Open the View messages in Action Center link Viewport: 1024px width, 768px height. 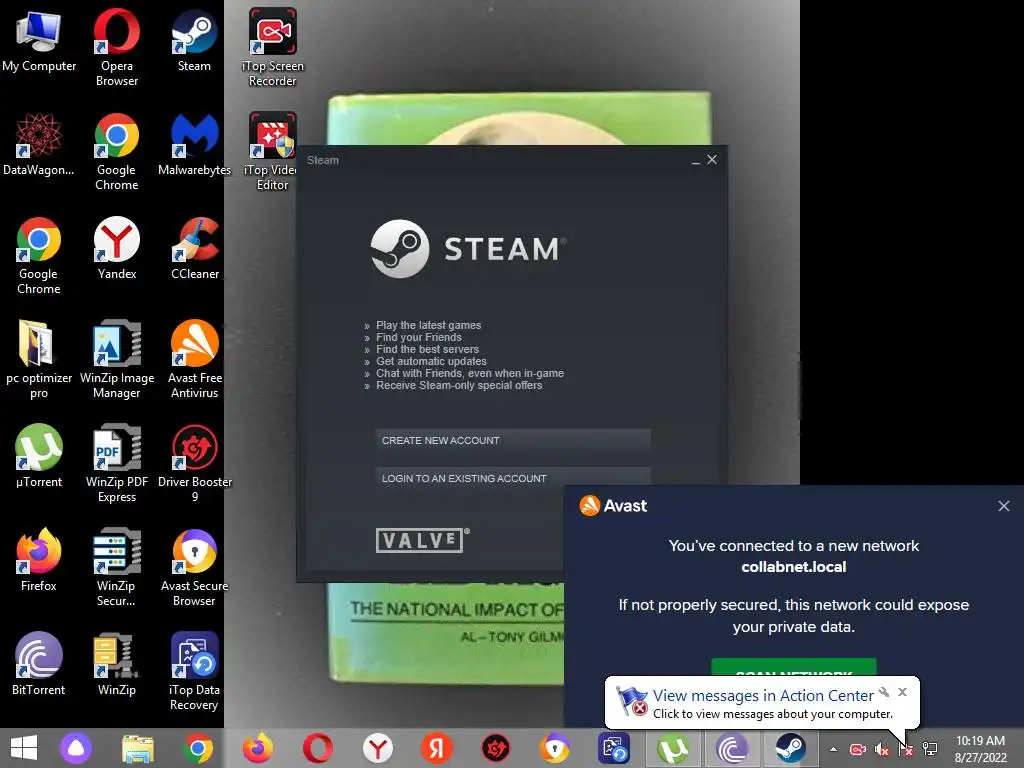coord(763,696)
